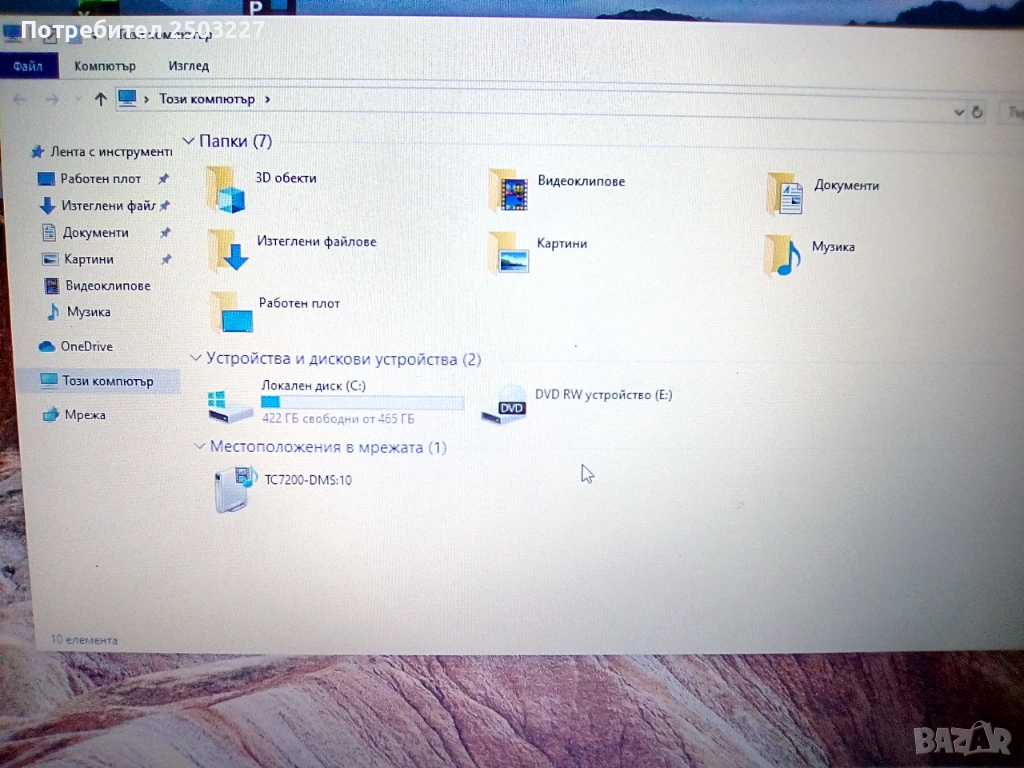Viewport: 1024px width, 768px height.
Task: Open the 3D обекти folder icon
Action: (226, 188)
